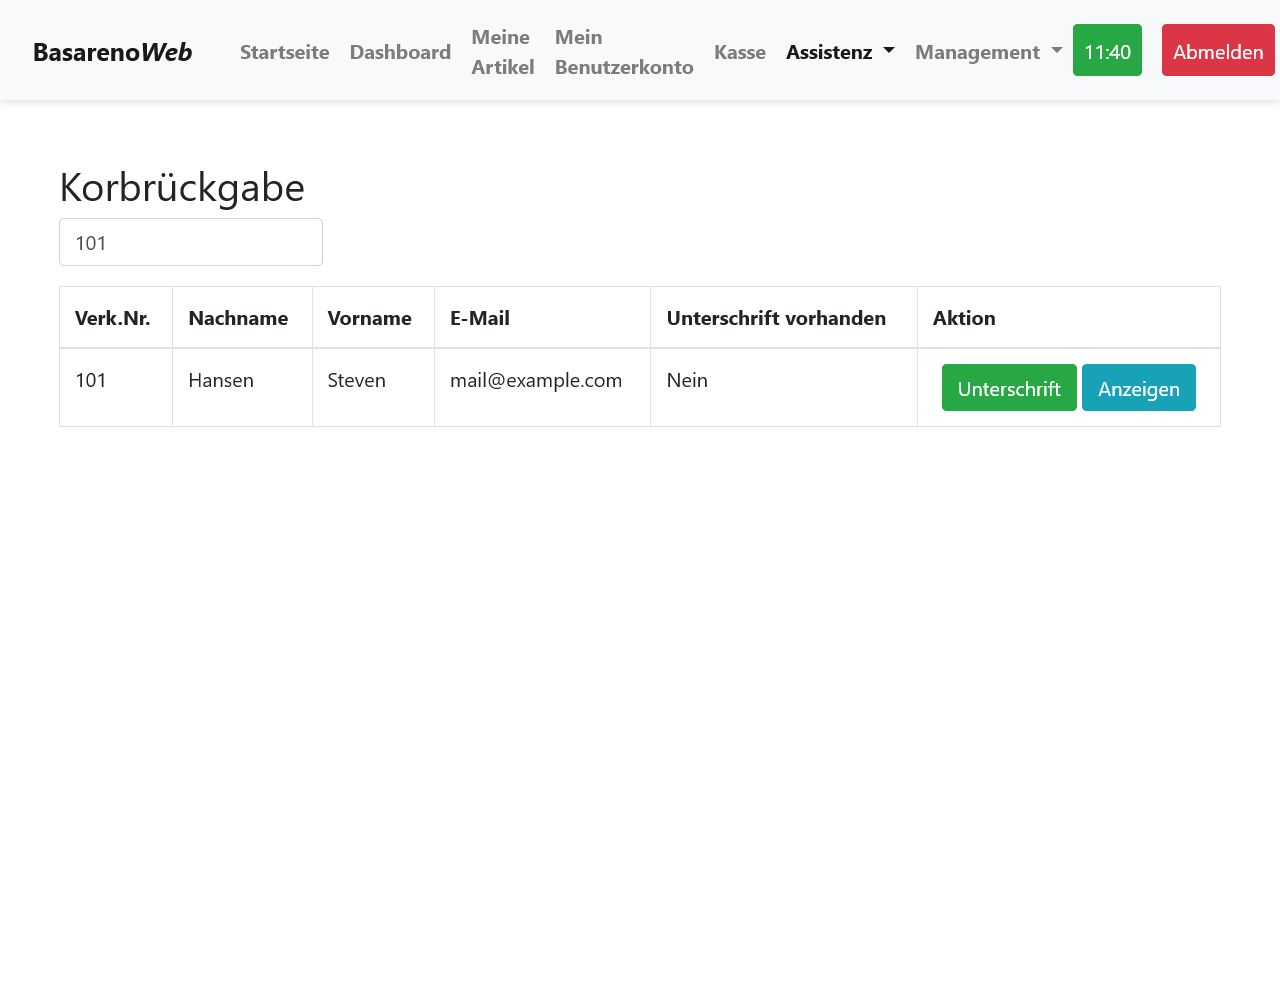
Task: Expand the Management dropdown menu
Action: coord(987,52)
